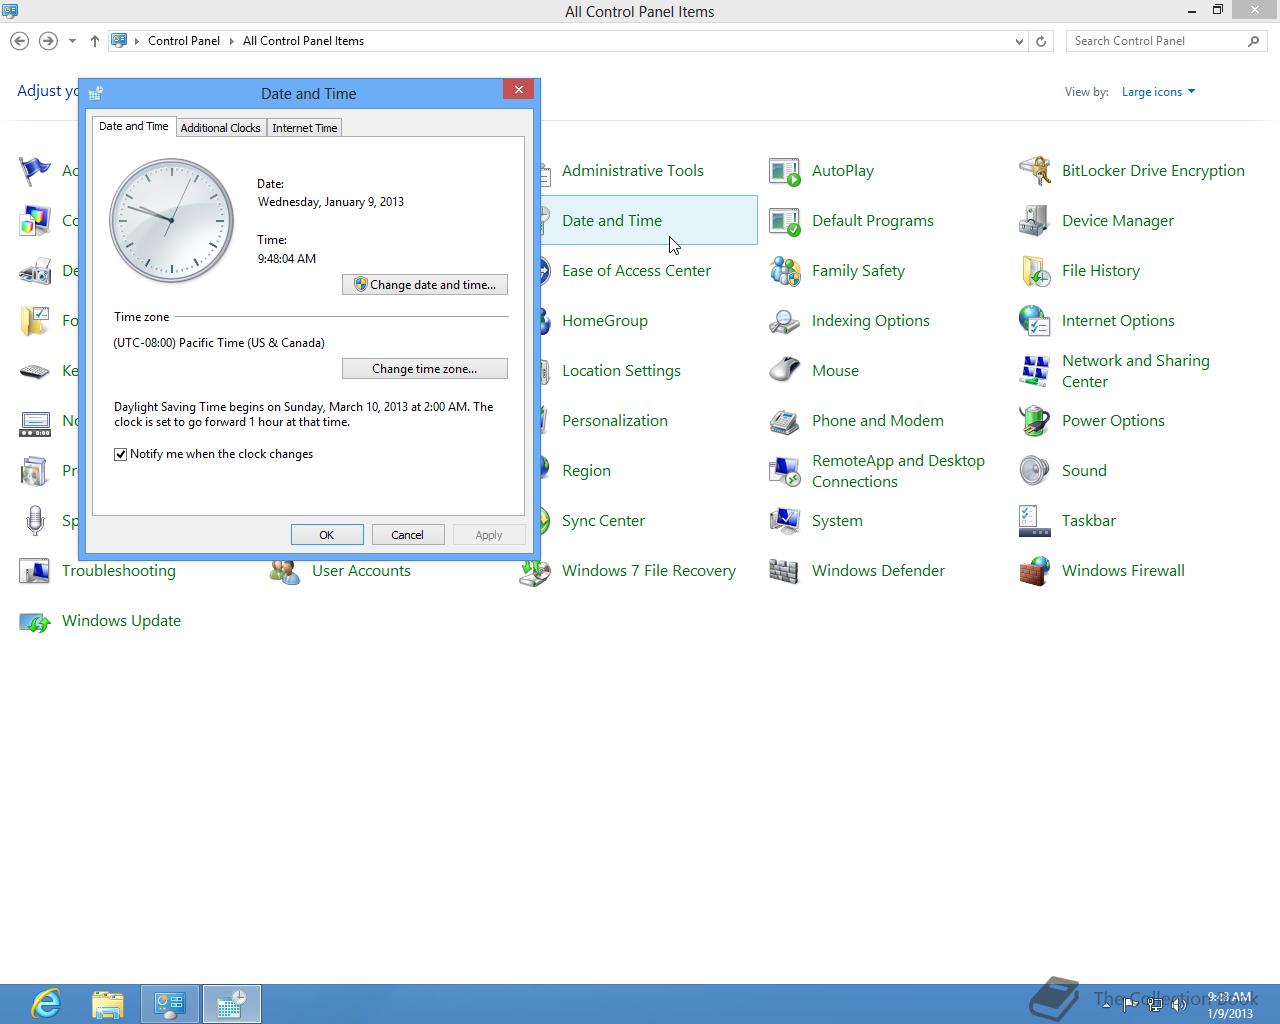This screenshot has height=1024, width=1280.
Task: Refresh the Control Panel view
Action: click(1041, 41)
